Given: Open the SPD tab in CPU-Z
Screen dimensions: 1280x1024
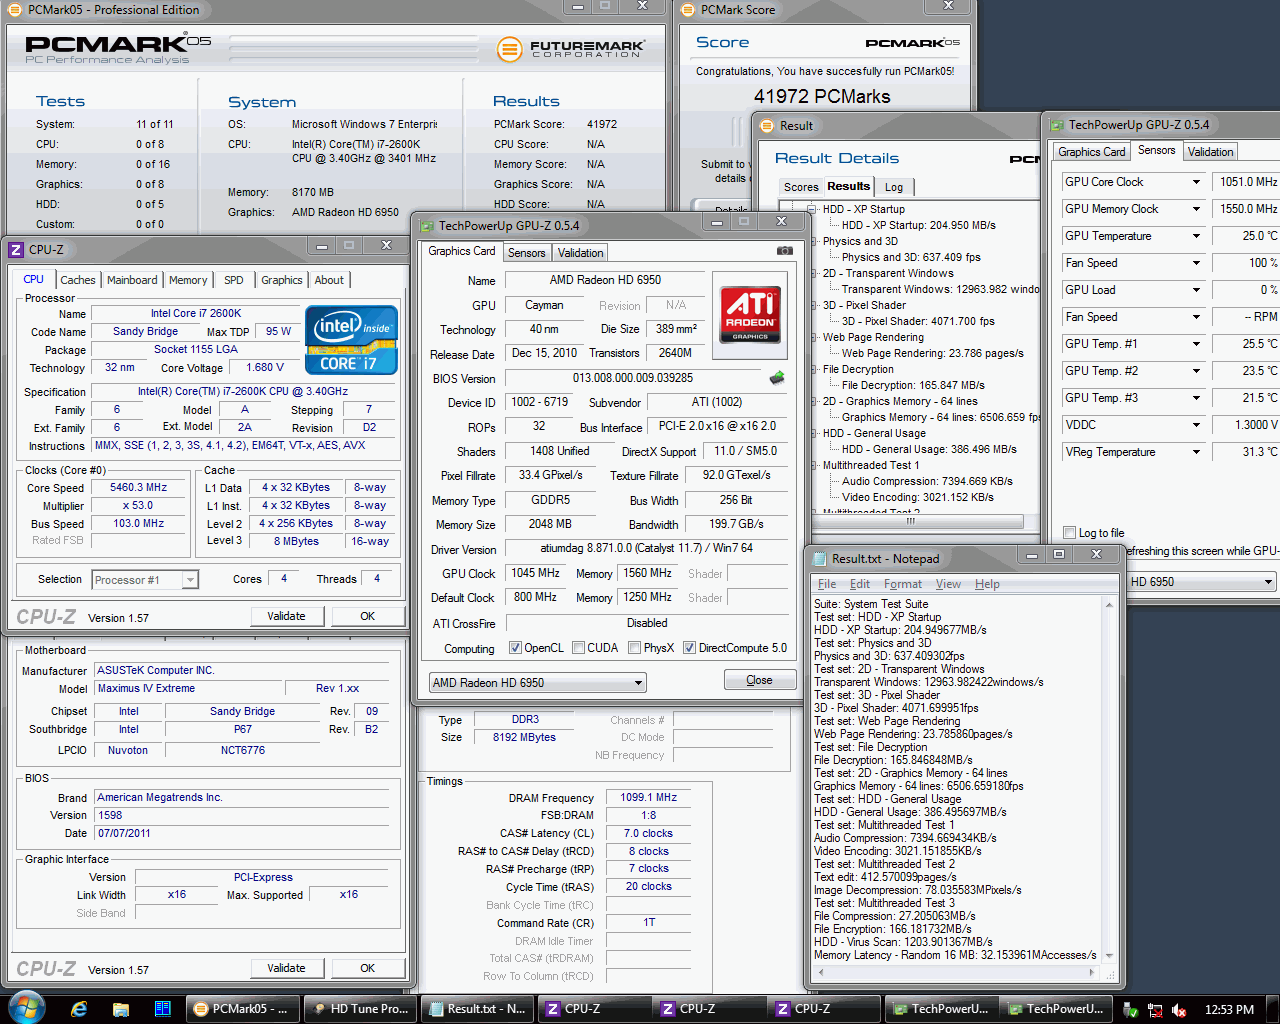Looking at the screenshot, I should 233,280.
